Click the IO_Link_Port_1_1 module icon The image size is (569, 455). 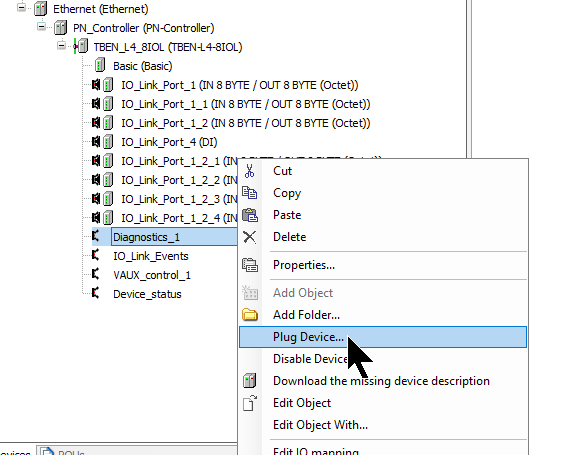(108, 104)
